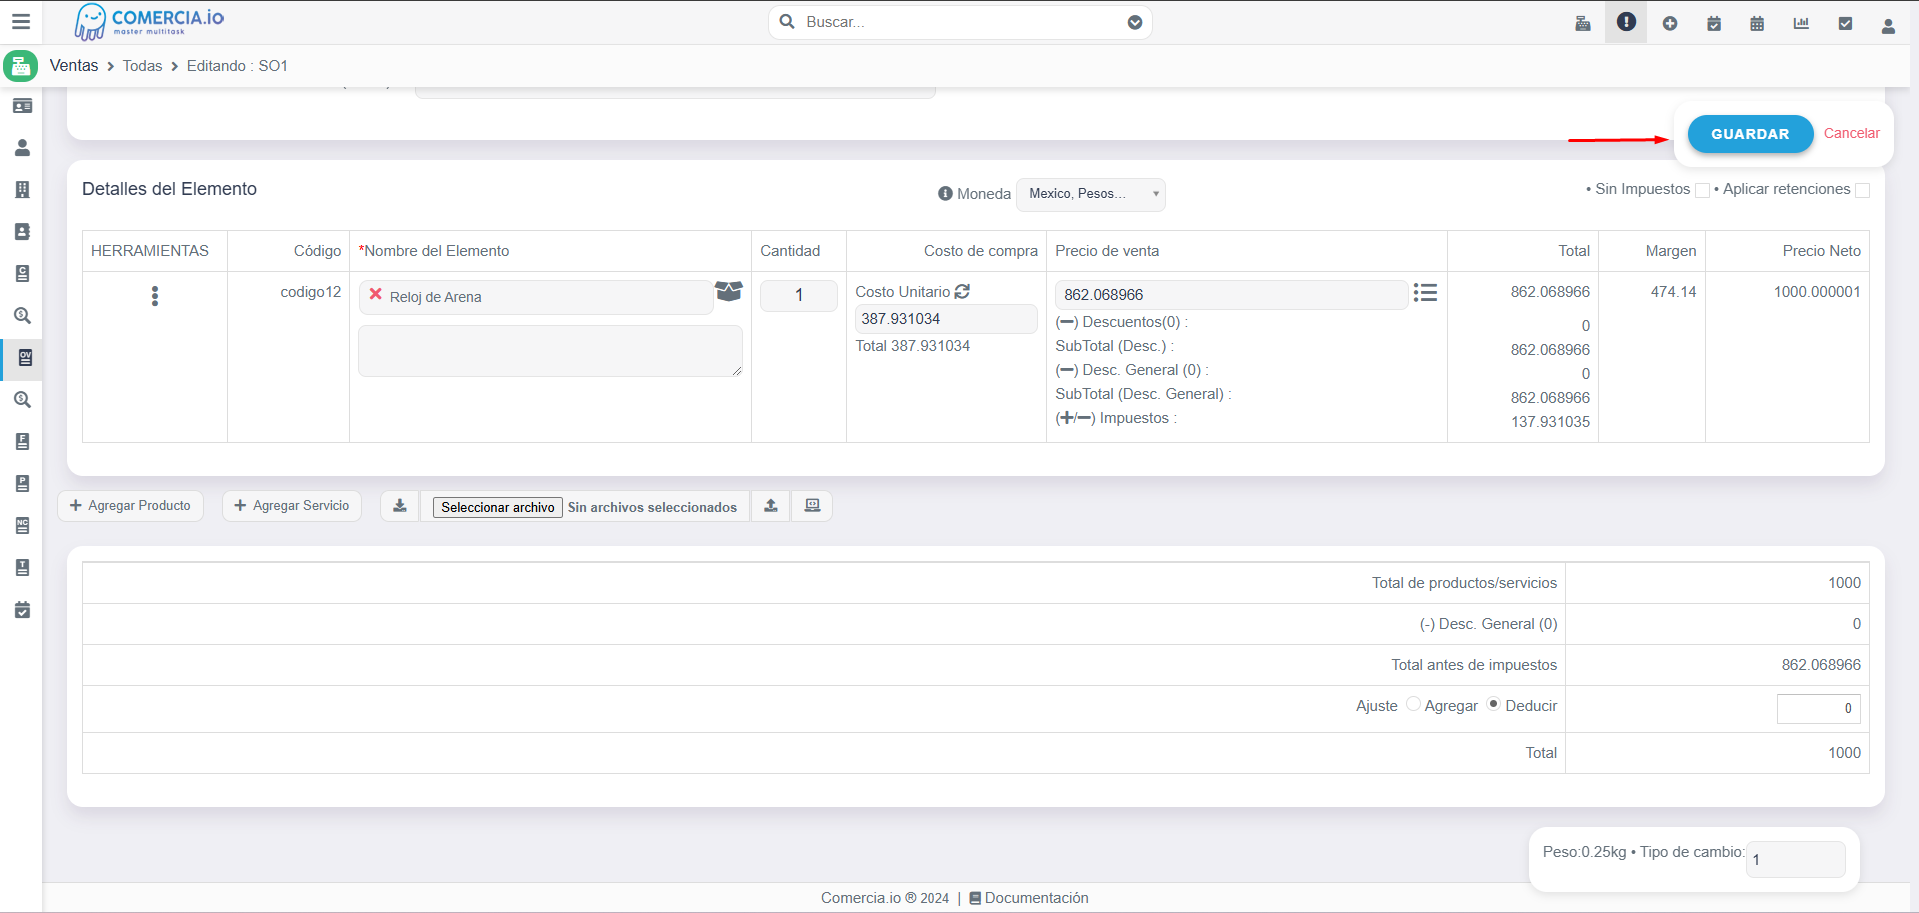
Task: Click the Precio Neto value 1000.000001
Action: (1817, 292)
